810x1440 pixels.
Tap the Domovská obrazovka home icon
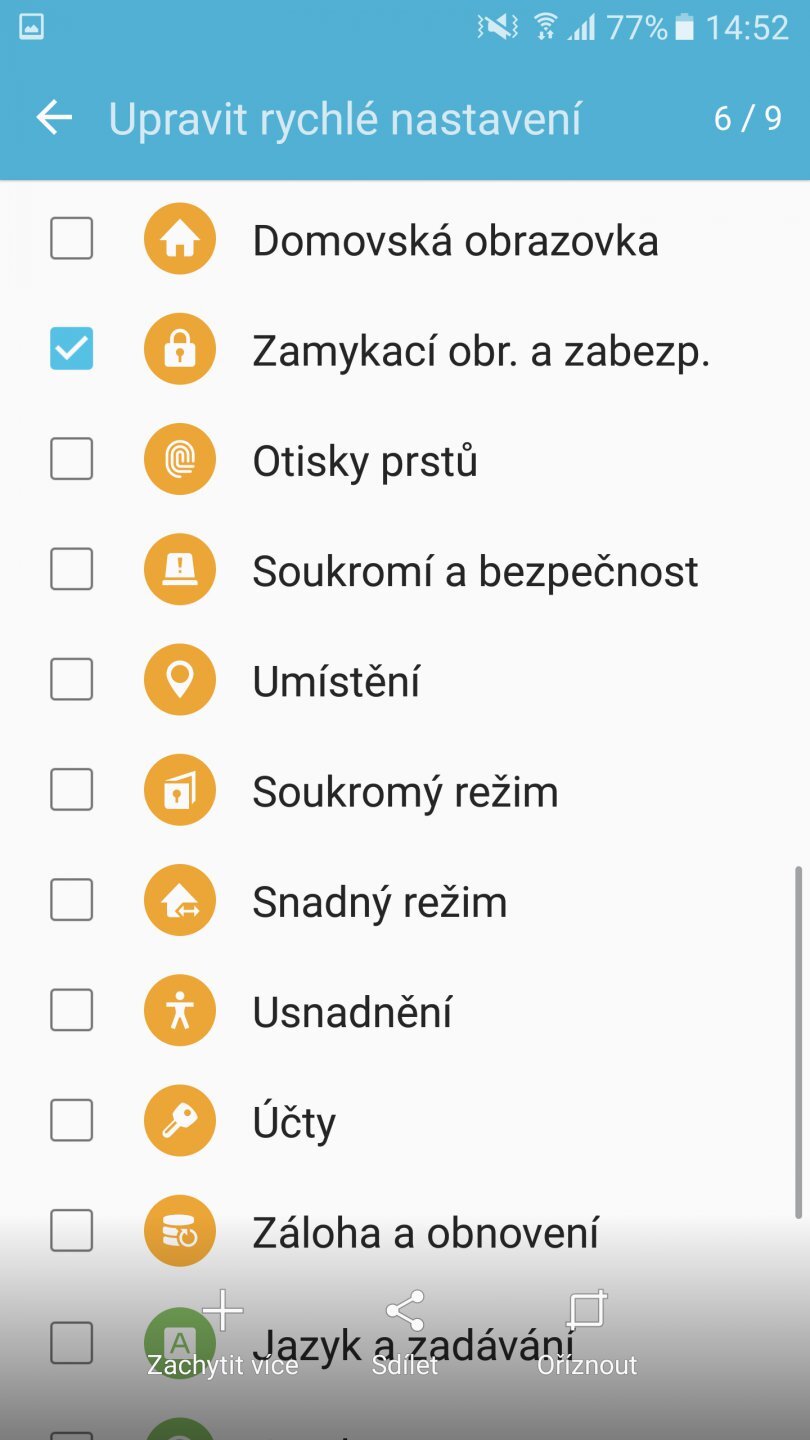[x=180, y=239]
